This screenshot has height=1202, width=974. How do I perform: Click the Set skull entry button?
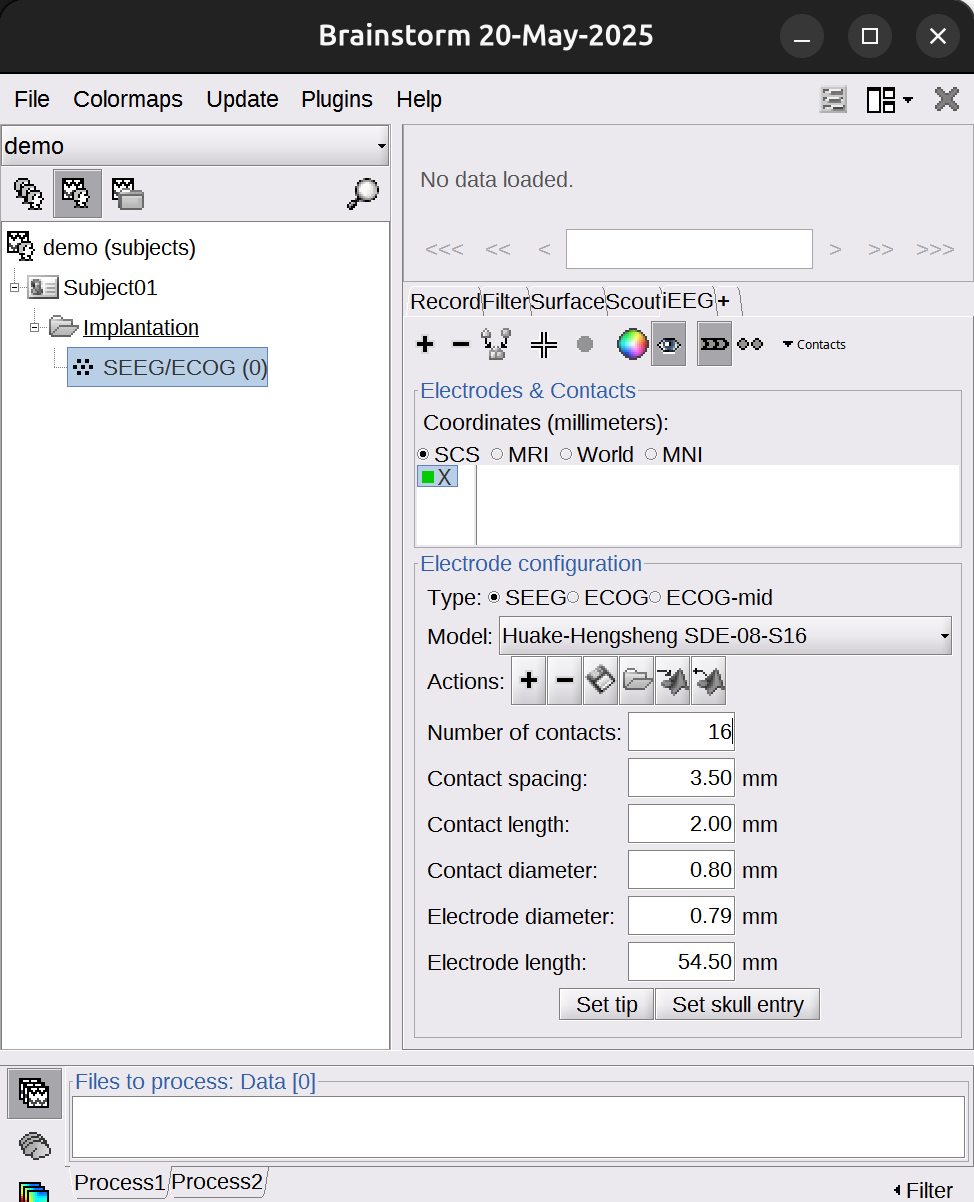(x=737, y=1004)
